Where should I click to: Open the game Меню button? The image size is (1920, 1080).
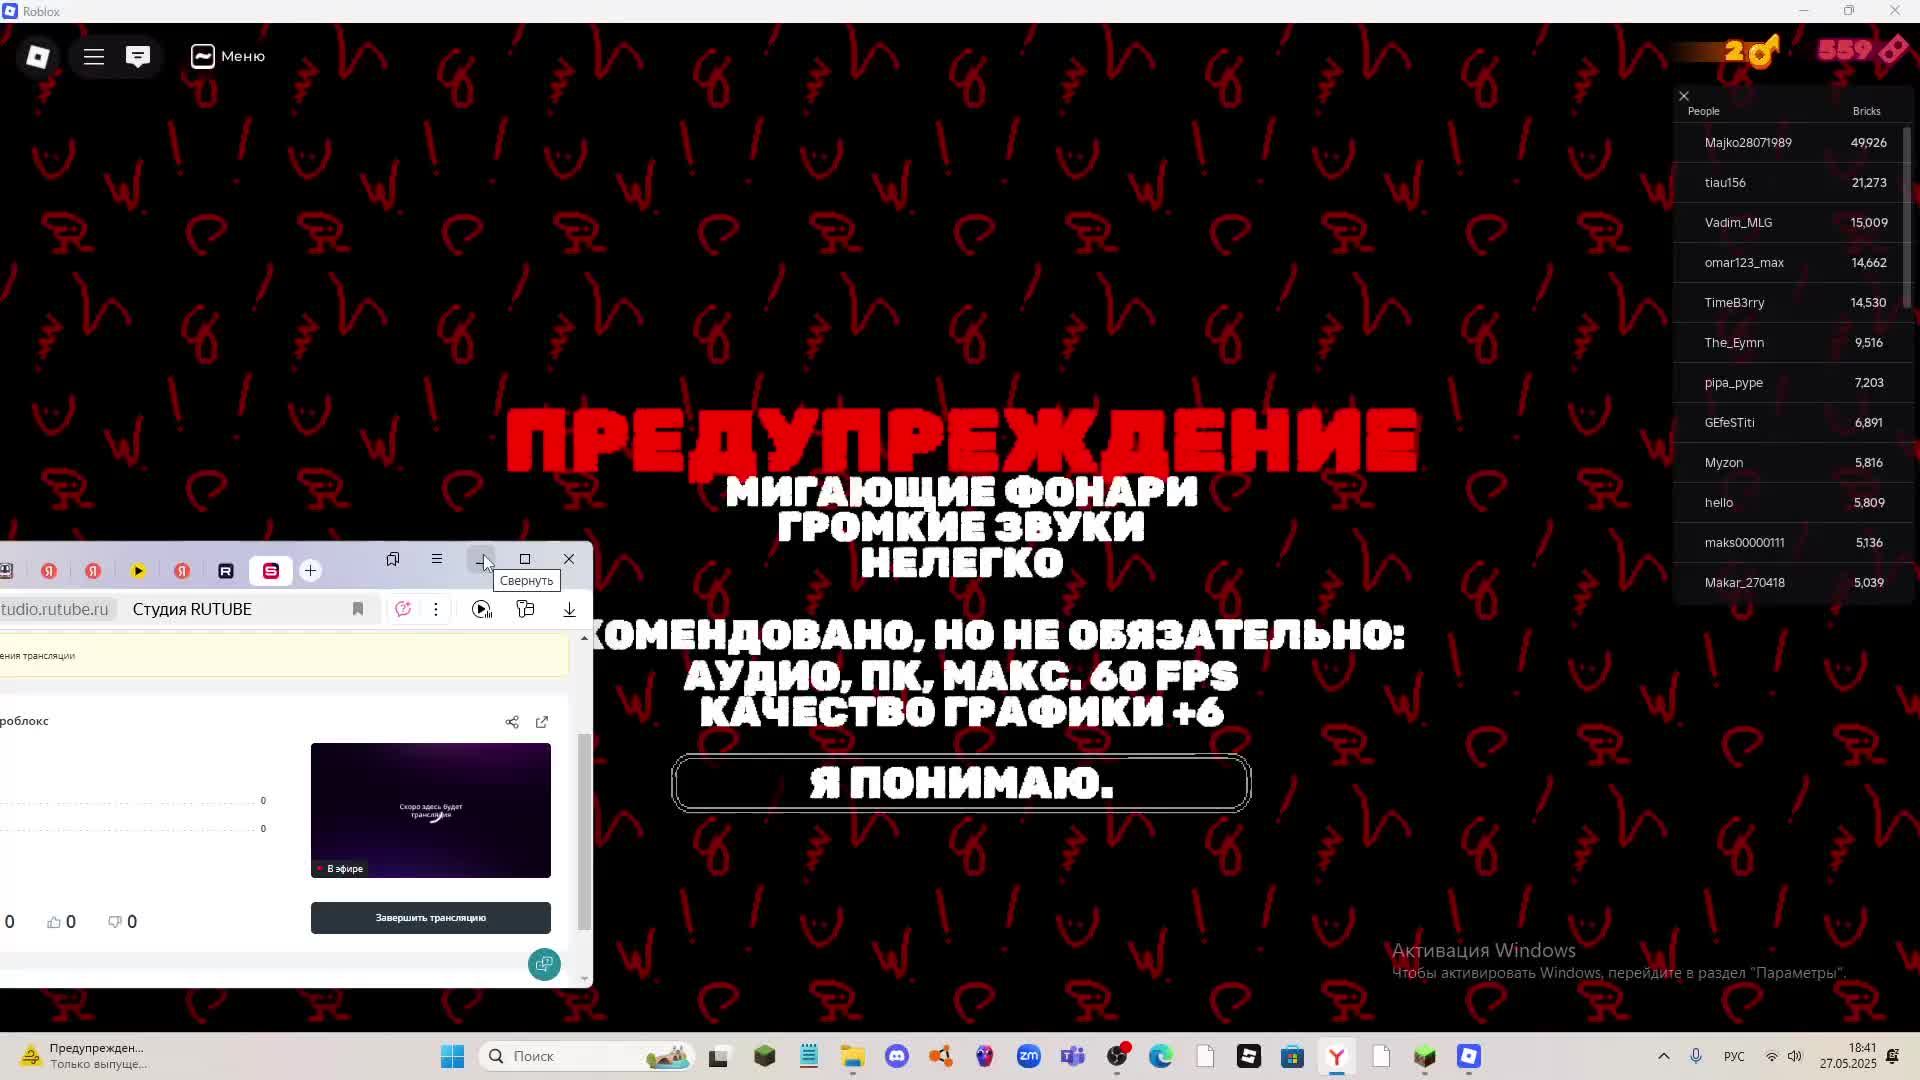[228, 56]
